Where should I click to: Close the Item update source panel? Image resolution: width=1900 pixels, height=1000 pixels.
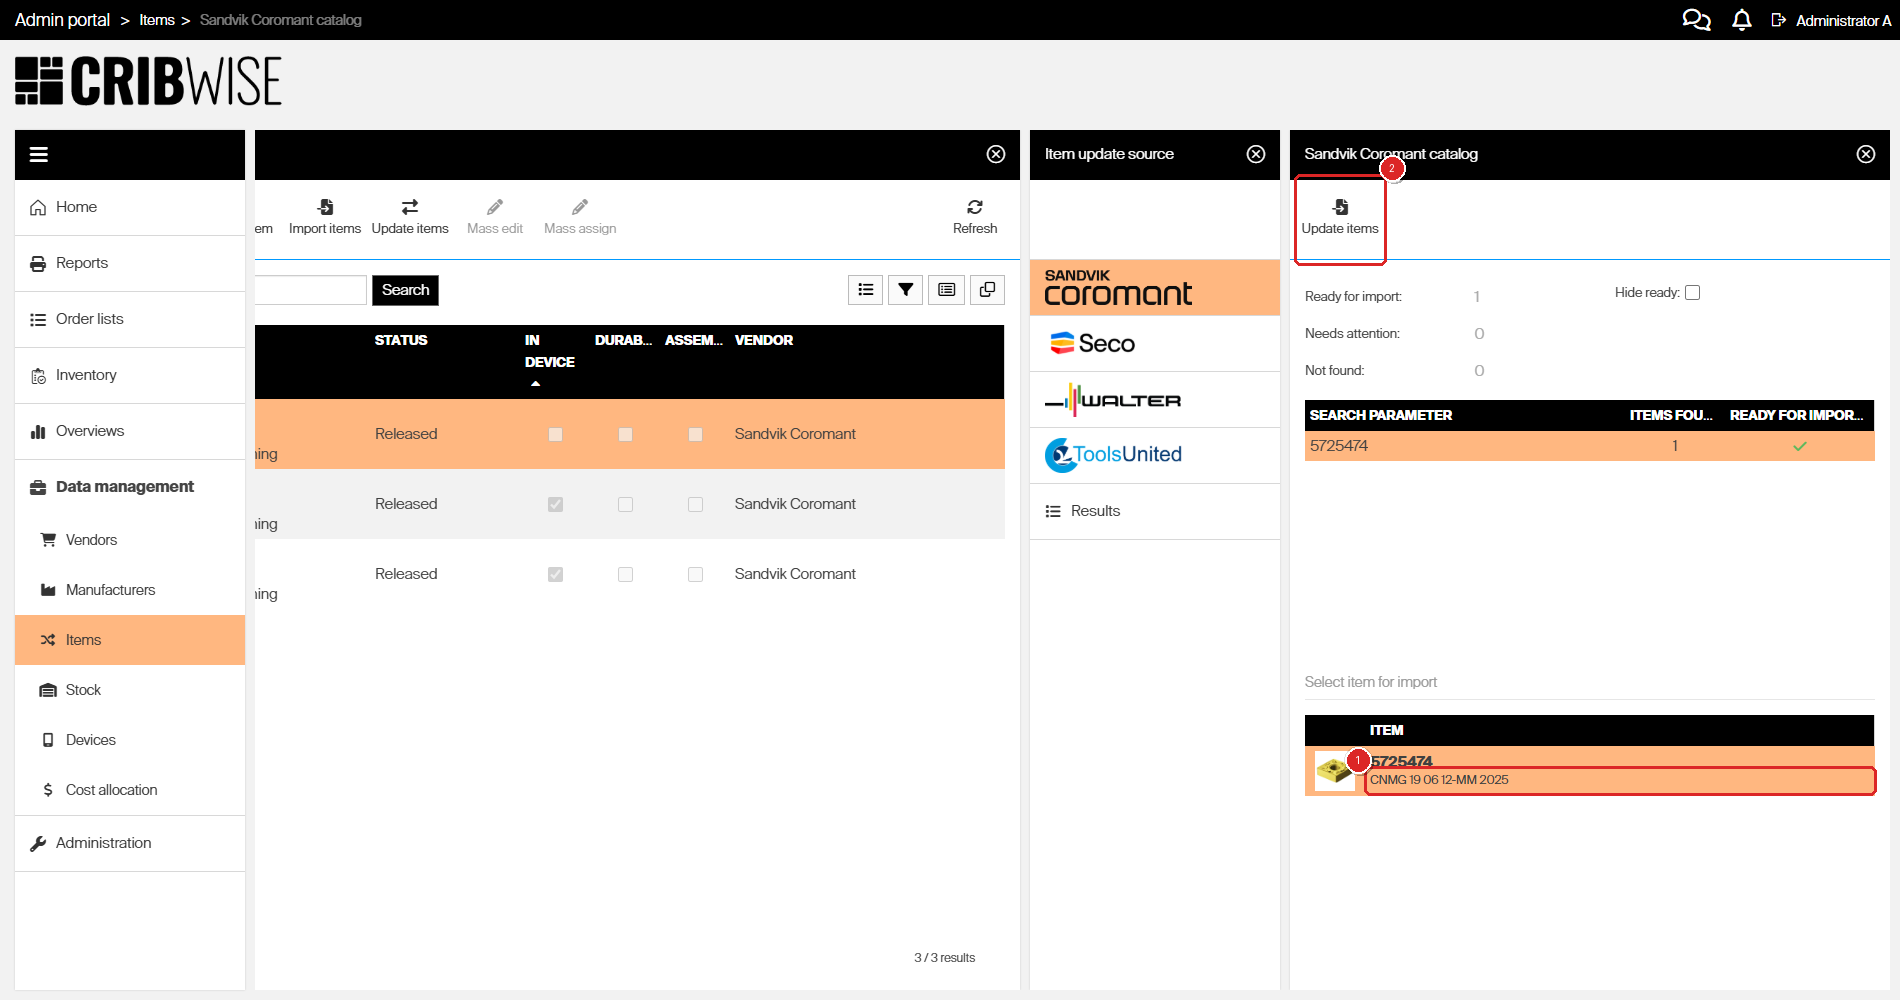point(1256,154)
